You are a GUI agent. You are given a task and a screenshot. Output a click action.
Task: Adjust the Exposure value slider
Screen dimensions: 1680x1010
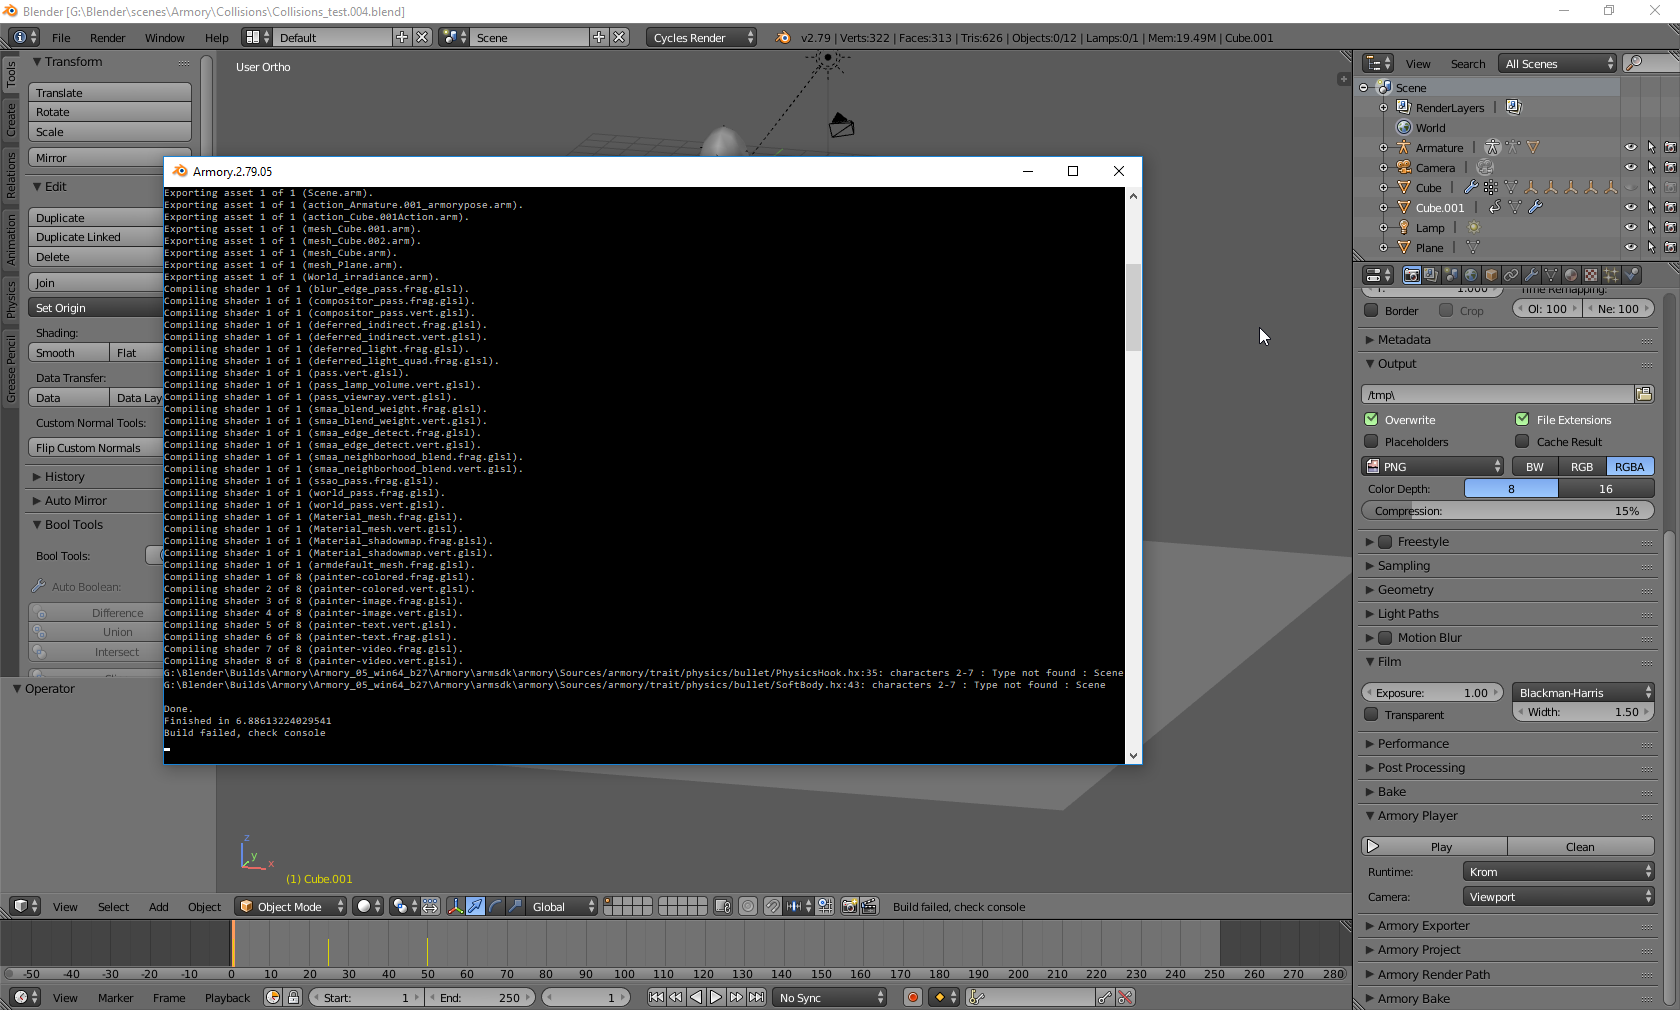(1432, 692)
